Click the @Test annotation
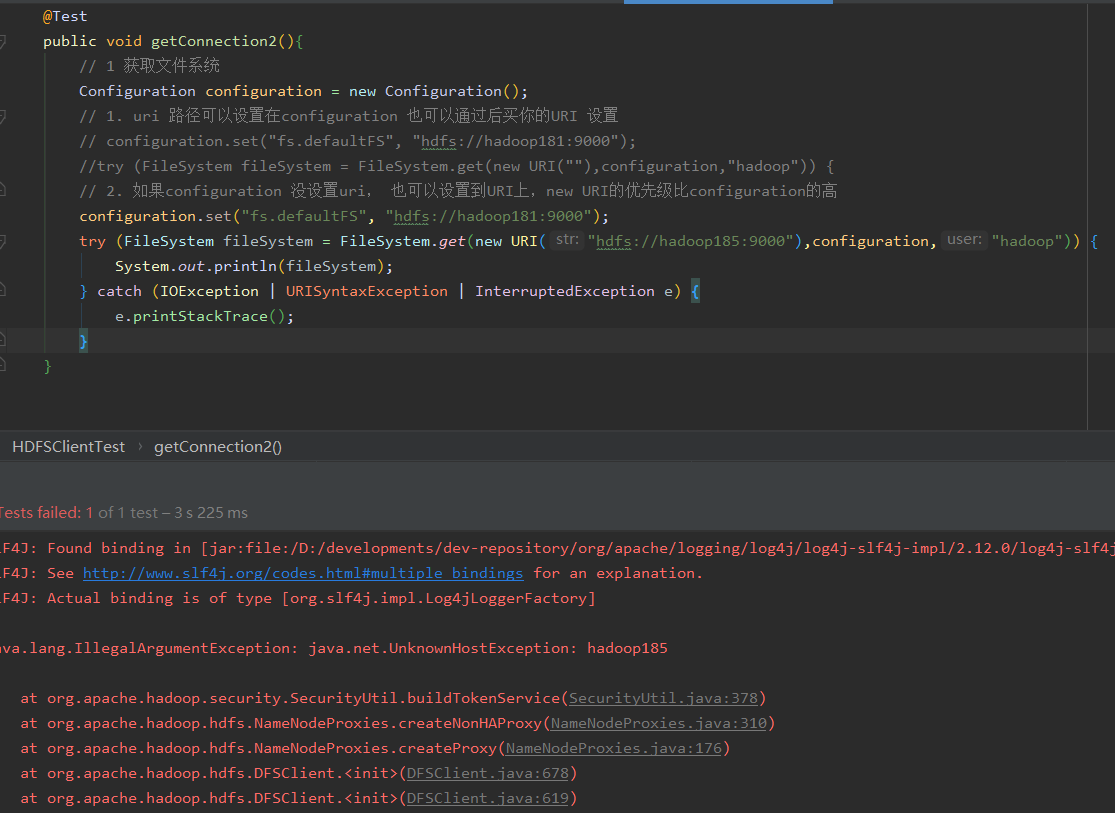 pos(65,16)
